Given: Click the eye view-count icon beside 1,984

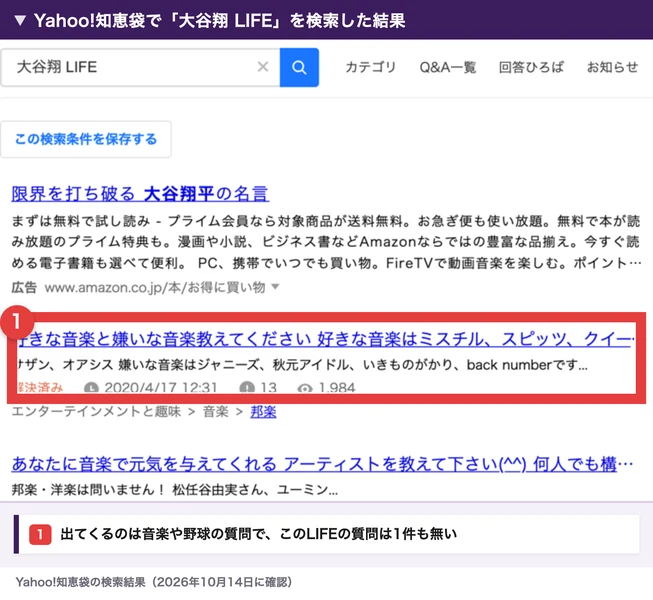Looking at the screenshot, I should point(305,388).
